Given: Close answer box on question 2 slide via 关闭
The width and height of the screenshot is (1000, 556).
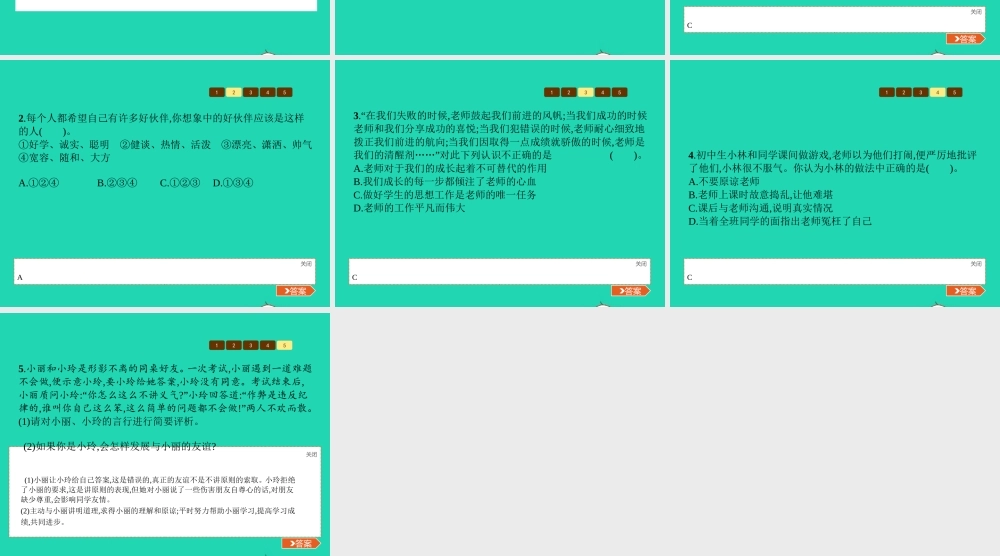Looking at the screenshot, I should pos(306,263).
